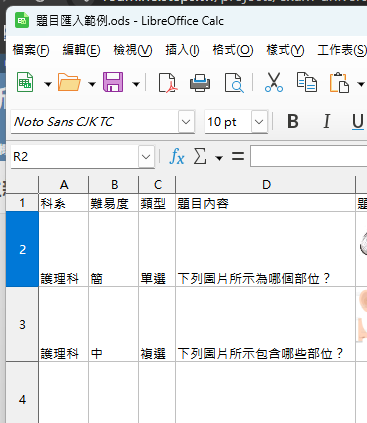Toggle Bold formatting
Image resolution: width=367 pixels, height=423 pixels.
[x=293, y=121]
